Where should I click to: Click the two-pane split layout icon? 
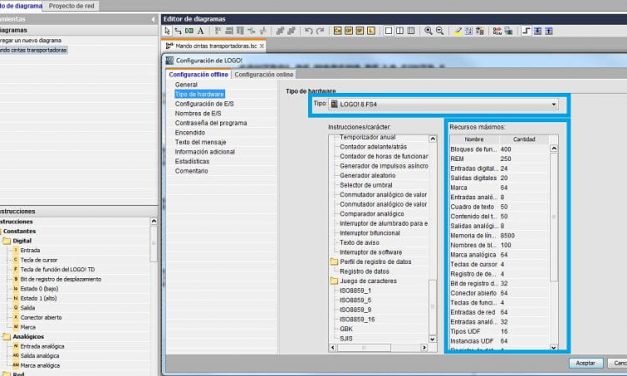tap(399, 31)
